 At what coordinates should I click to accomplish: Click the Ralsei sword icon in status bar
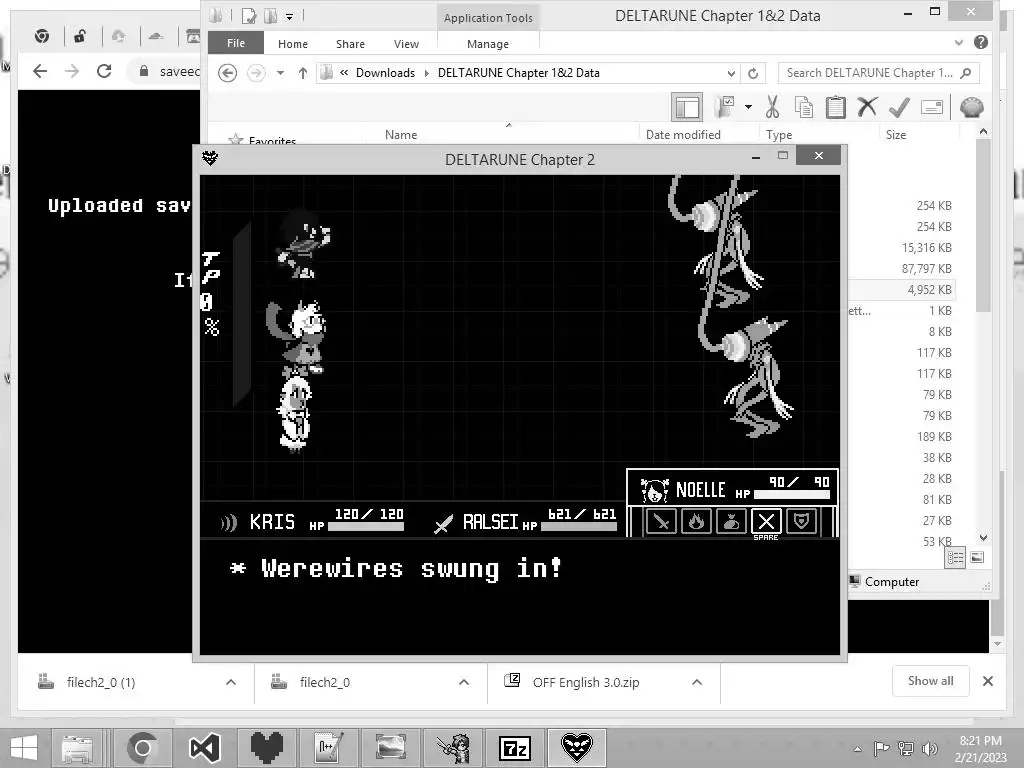443,524
